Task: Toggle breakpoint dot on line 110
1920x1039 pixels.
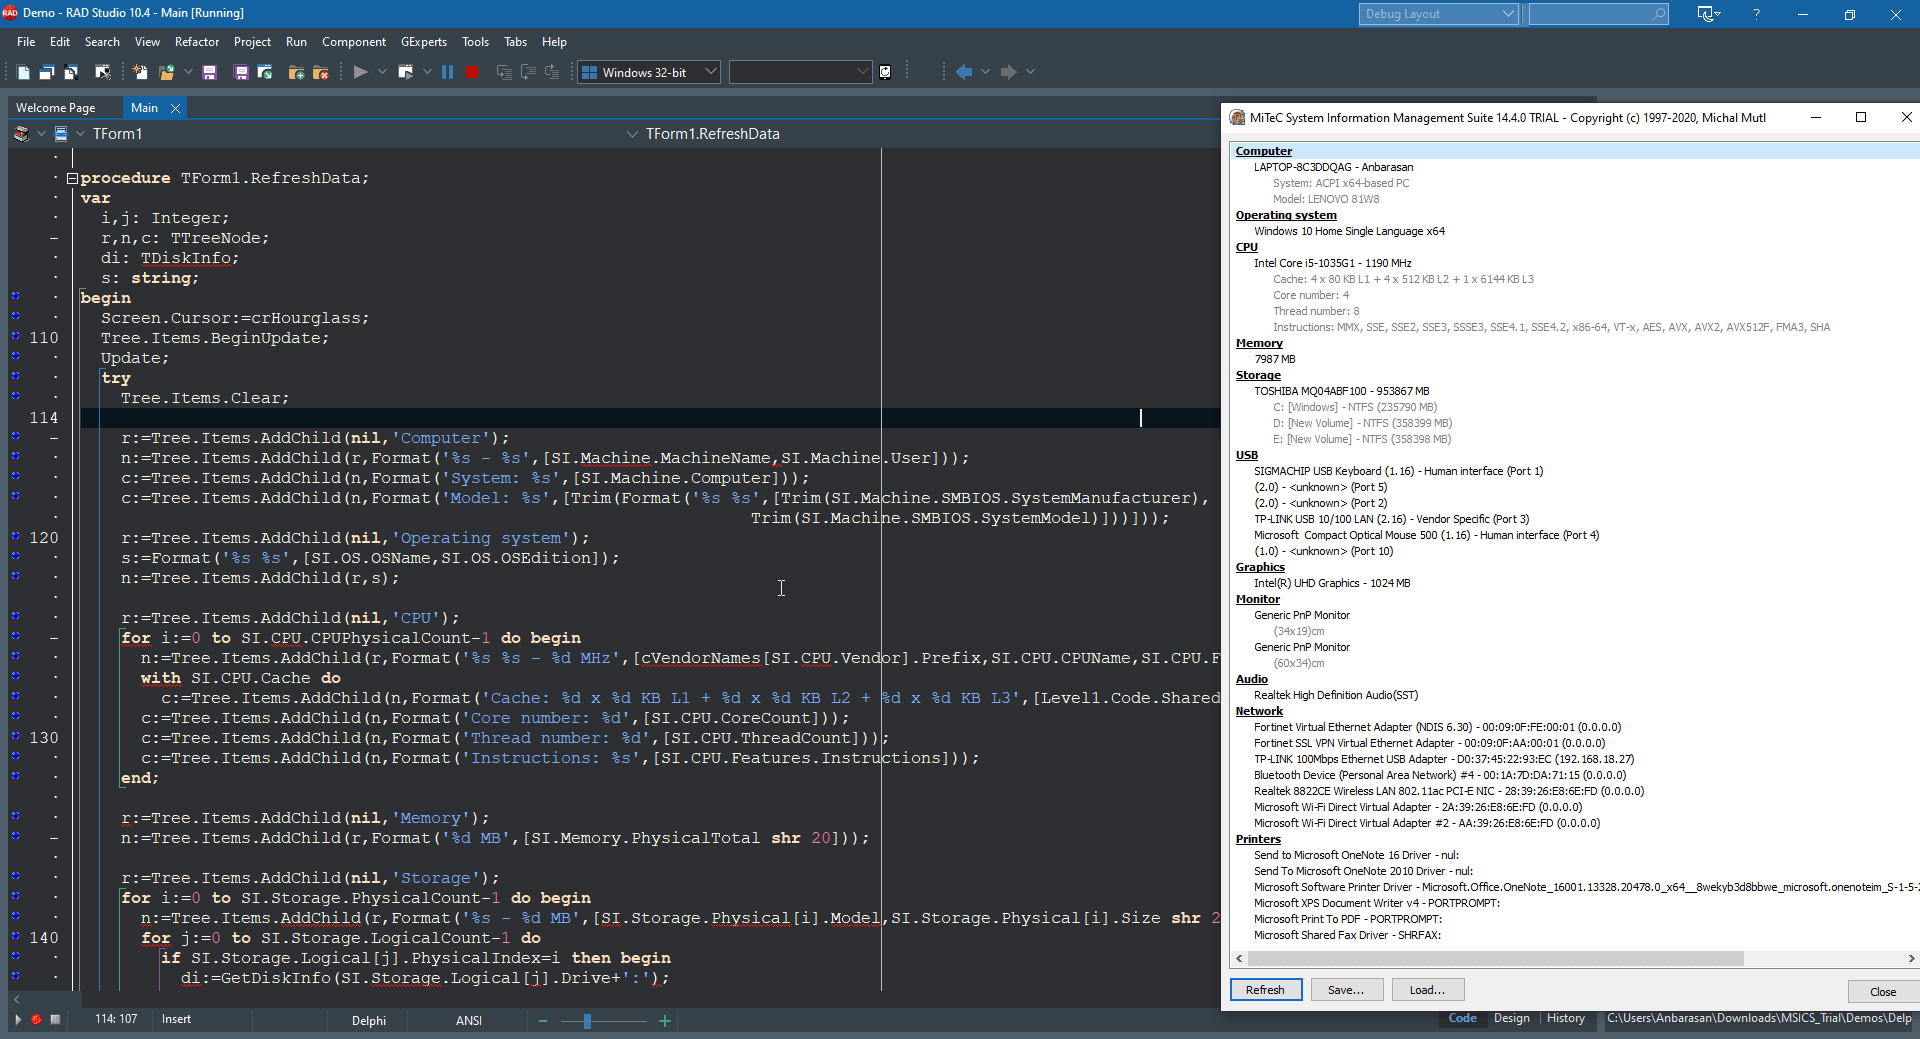Action: coord(15,336)
